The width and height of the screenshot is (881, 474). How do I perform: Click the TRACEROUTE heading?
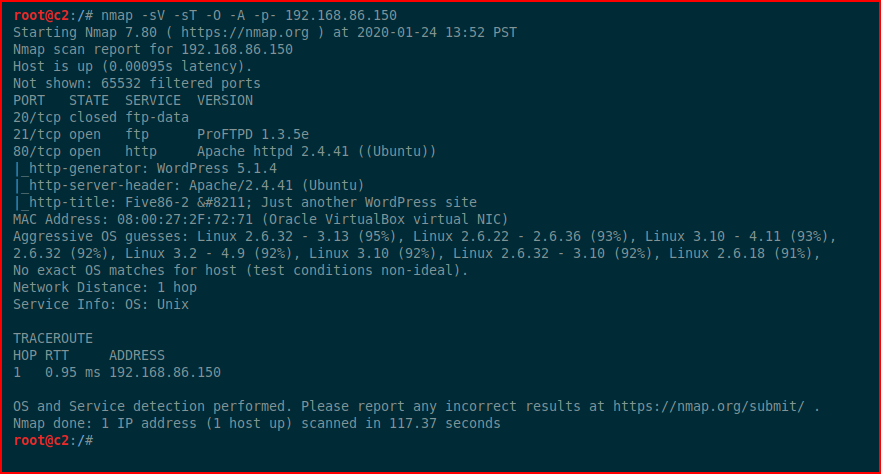click(53, 339)
